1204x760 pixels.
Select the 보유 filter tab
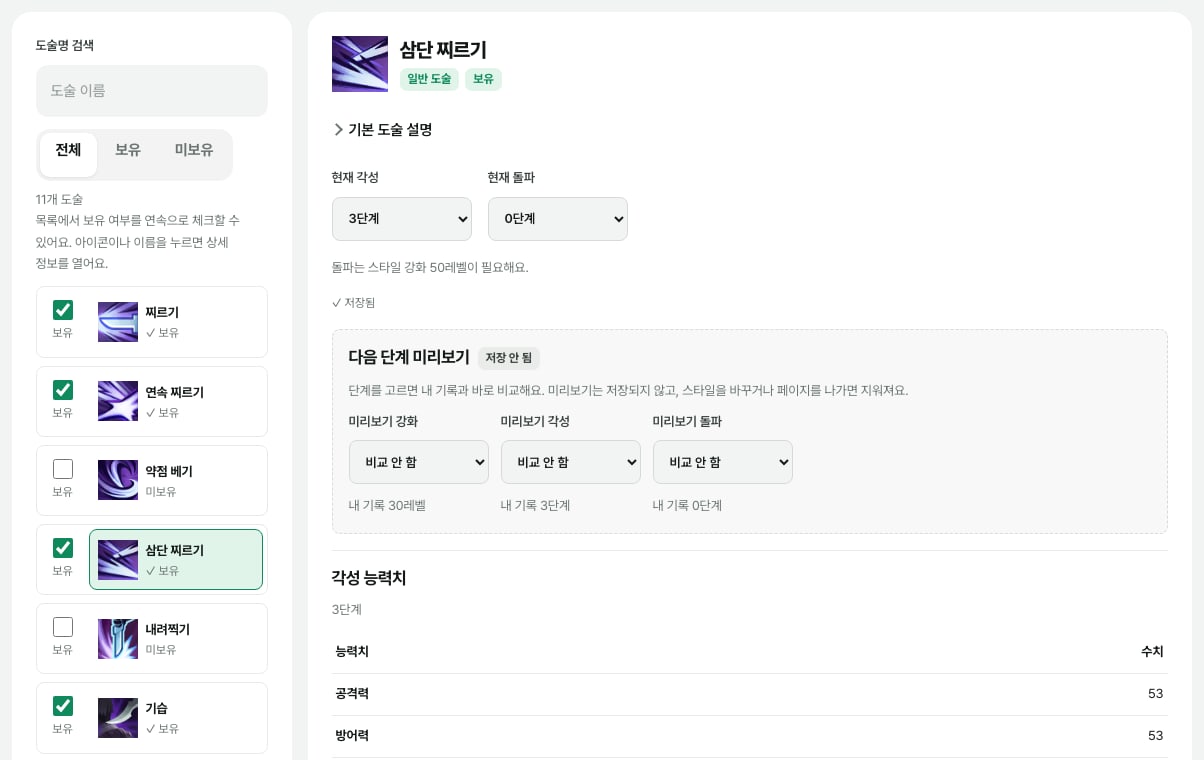click(128, 151)
